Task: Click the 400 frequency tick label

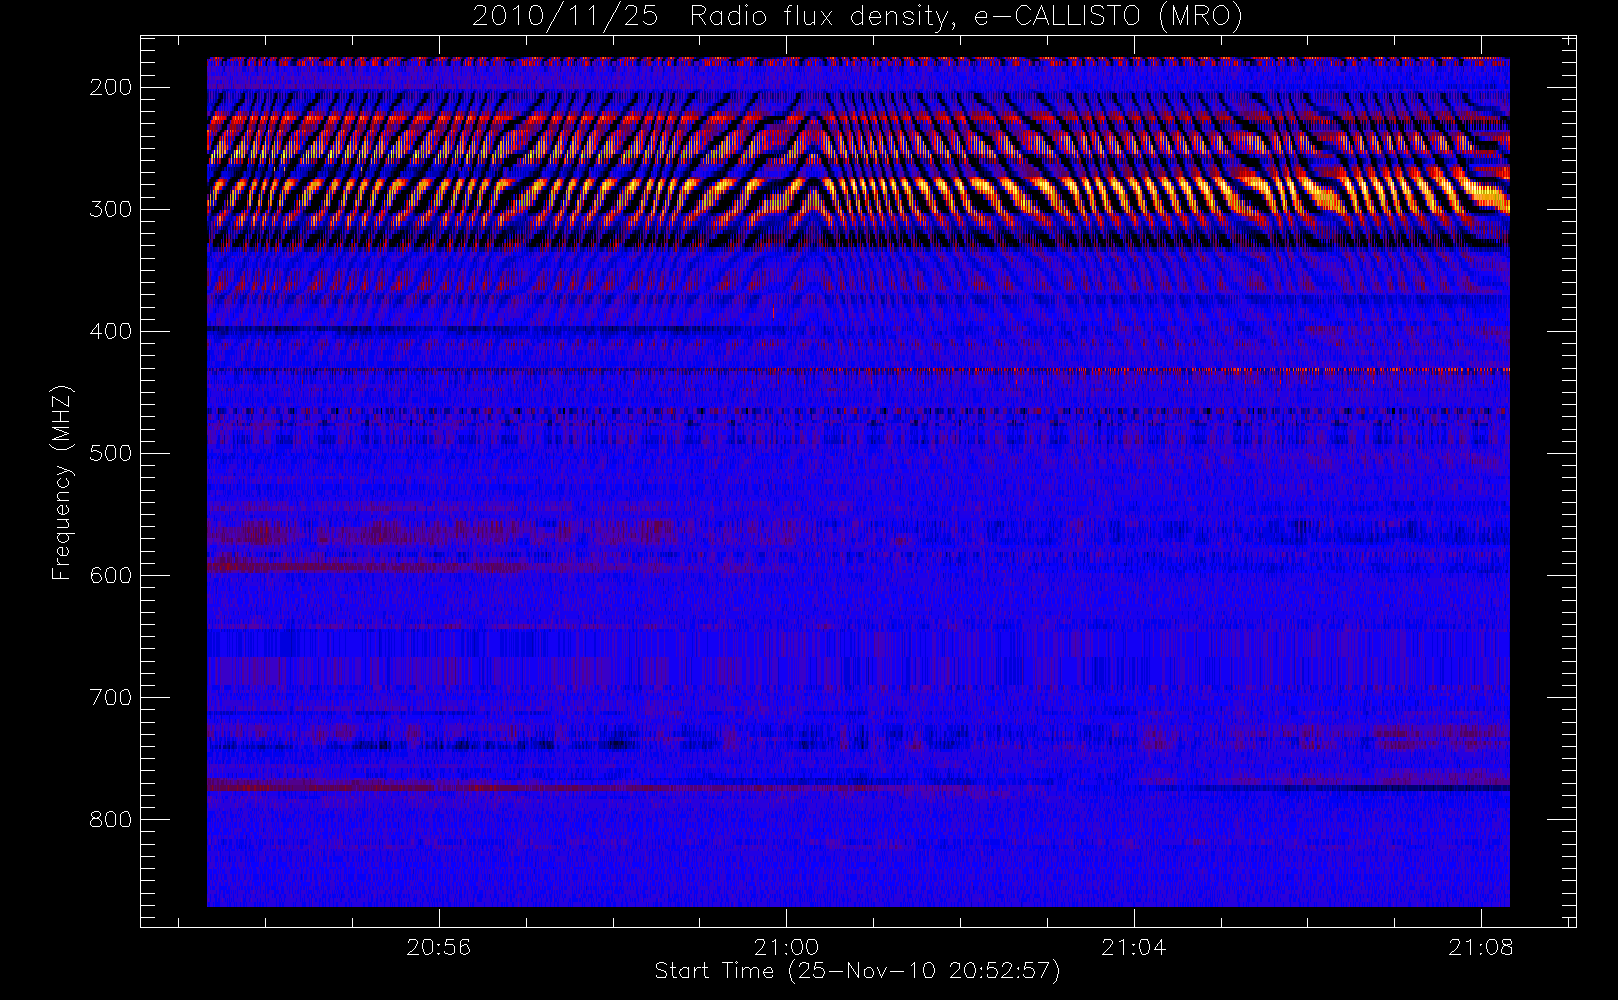Action: pyautogui.click(x=111, y=331)
